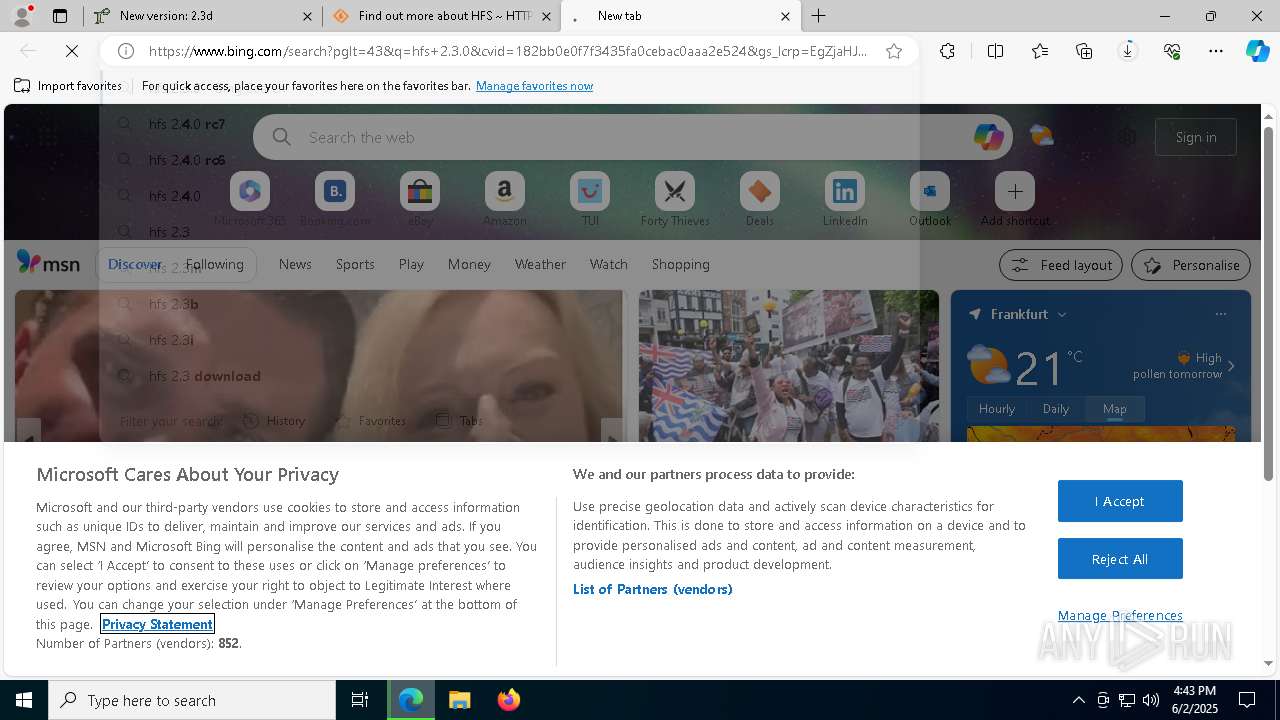Open the Copilot sidebar icon
This screenshot has height=720, width=1280.
tap(1258, 51)
